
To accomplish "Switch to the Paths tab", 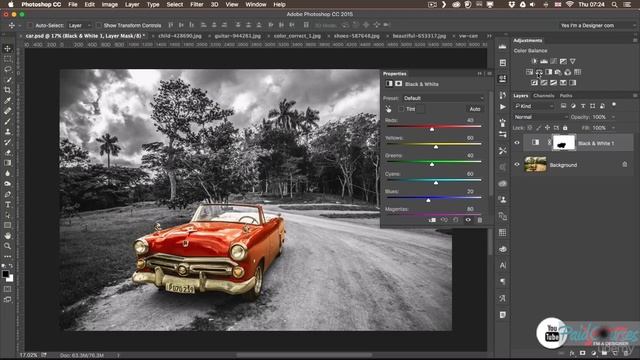I will (x=566, y=96).
